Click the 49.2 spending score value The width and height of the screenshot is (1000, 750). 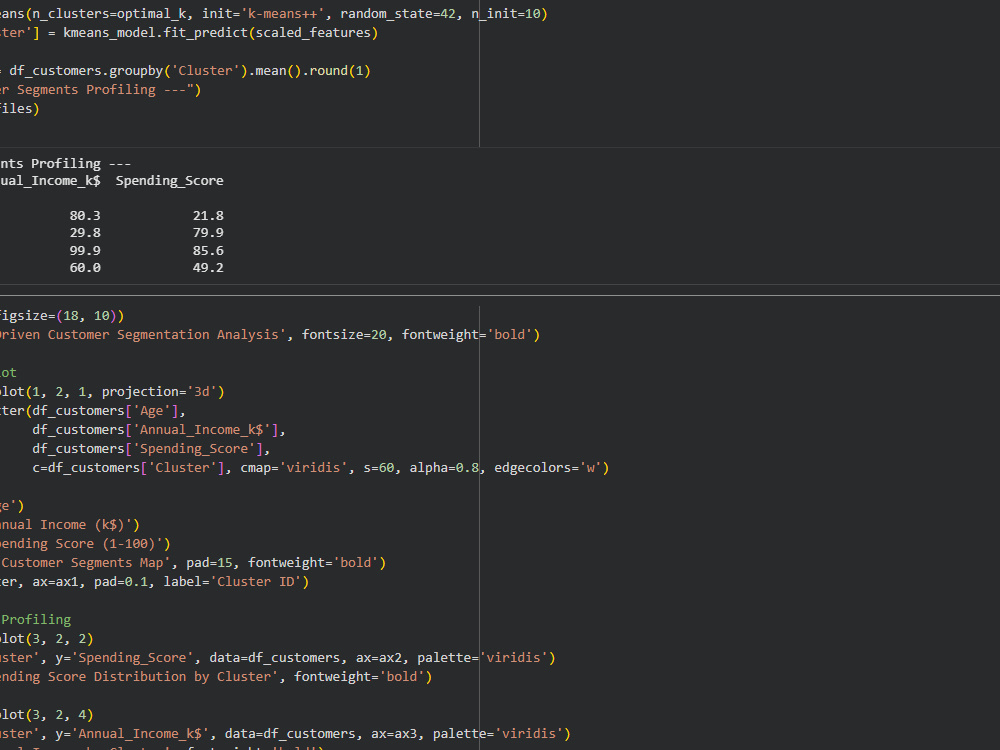tap(208, 268)
